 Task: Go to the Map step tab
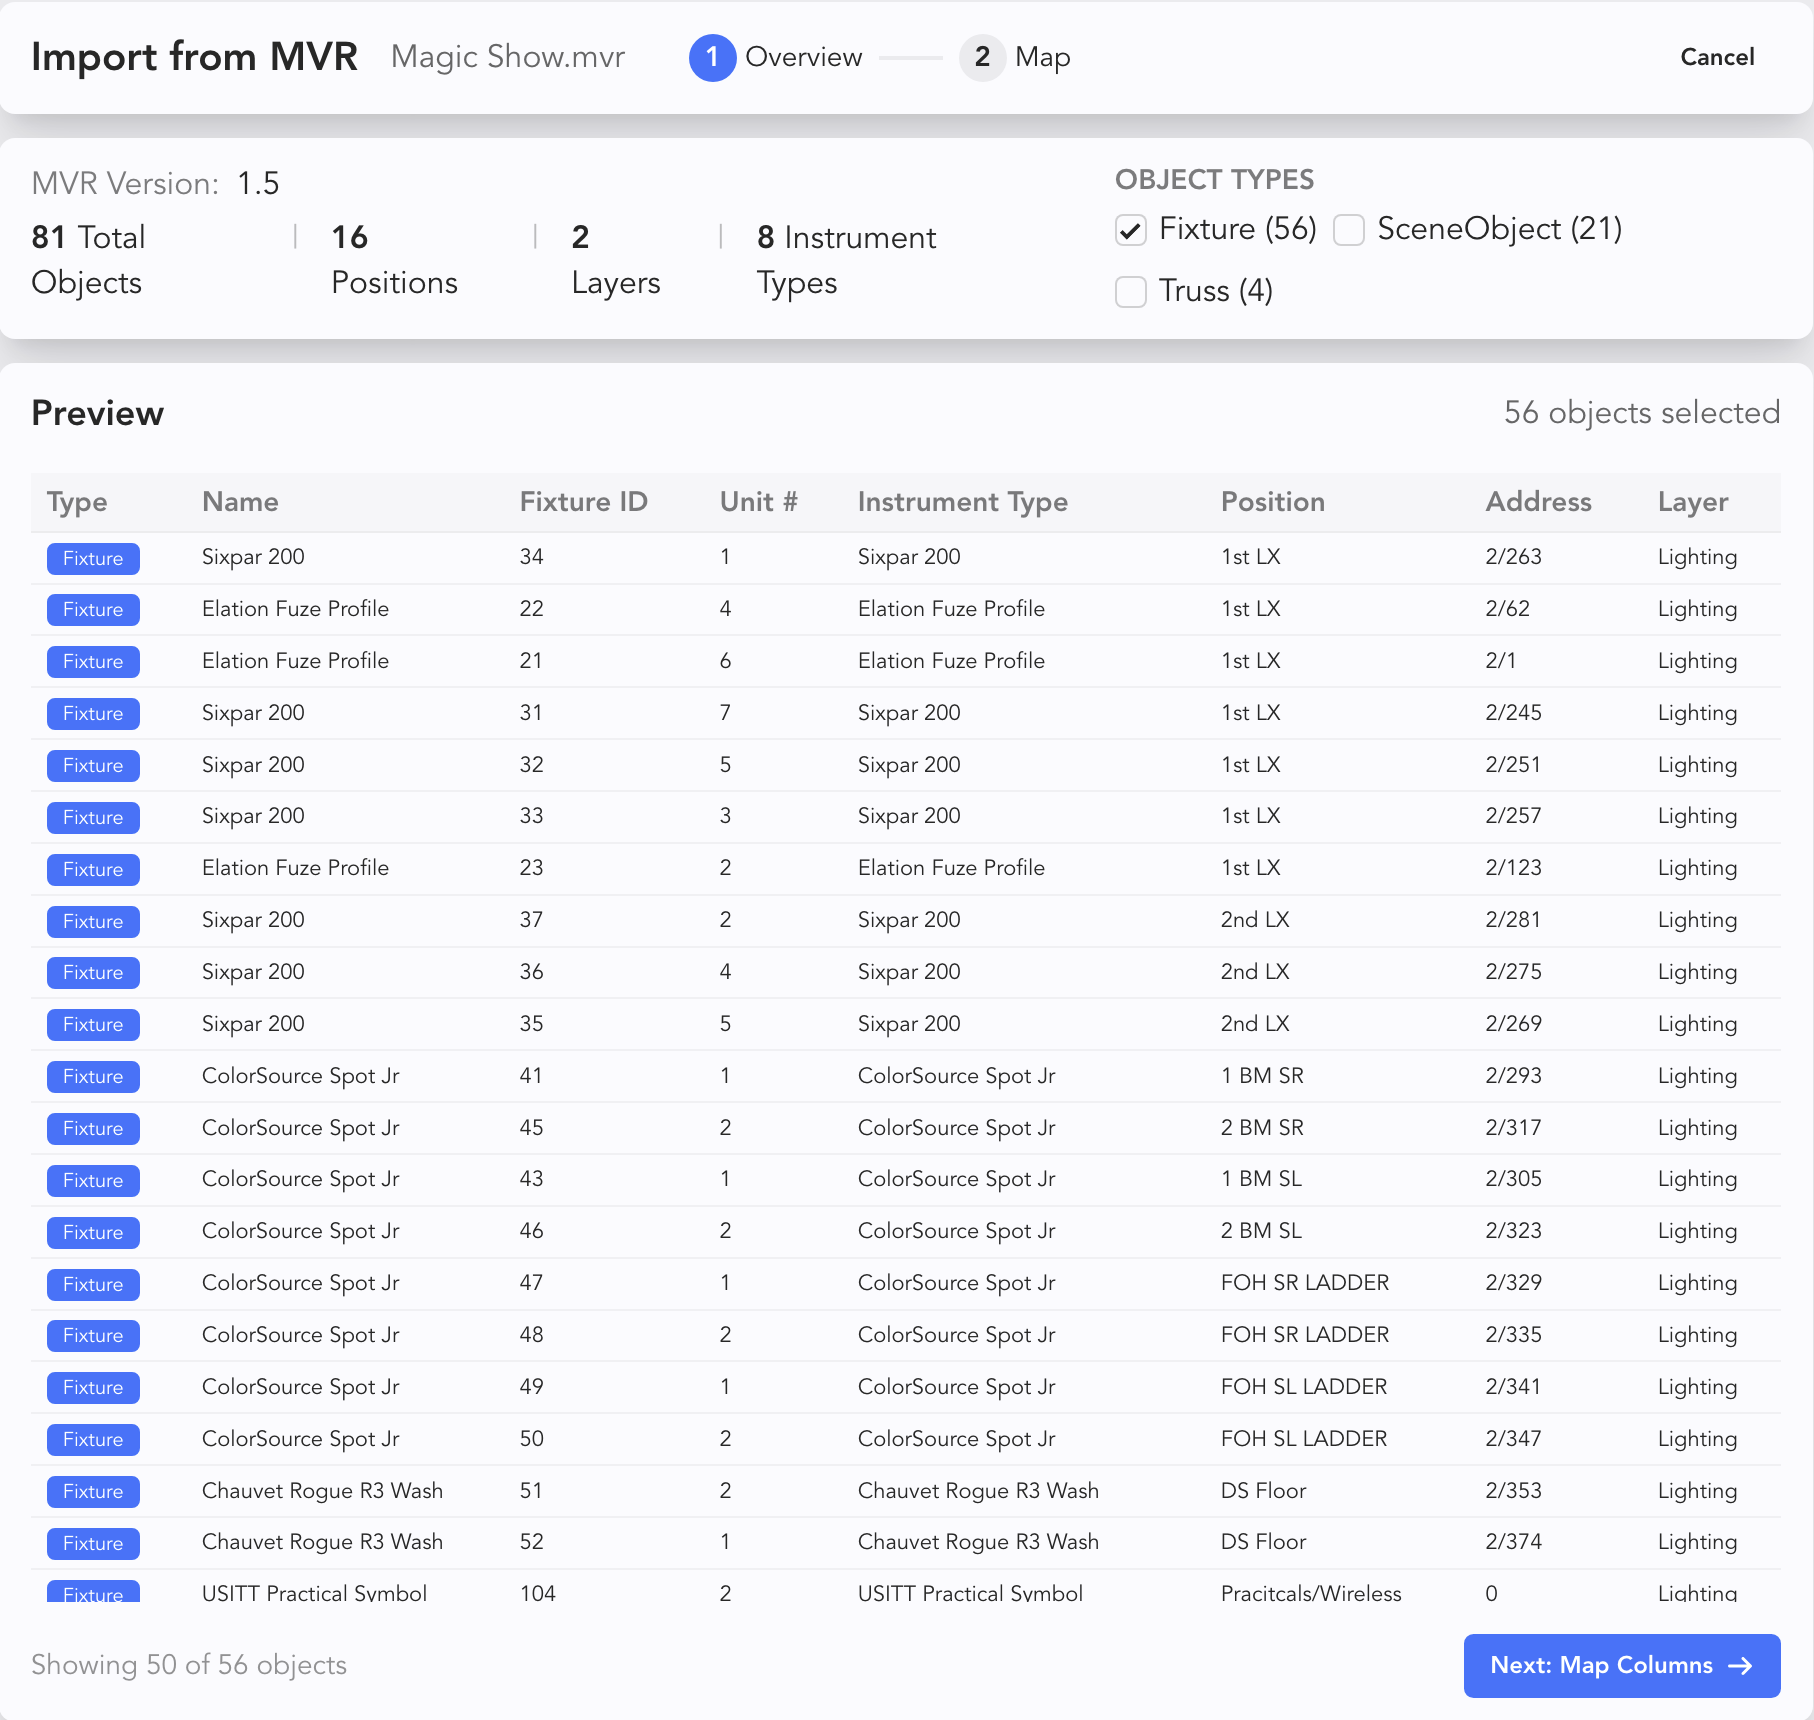click(1041, 58)
